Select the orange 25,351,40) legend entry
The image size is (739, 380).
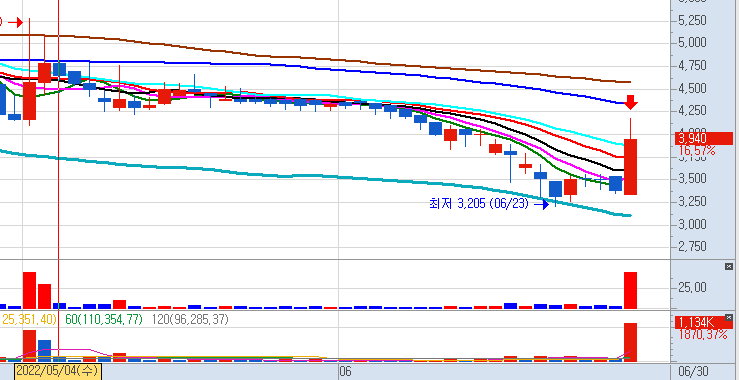[28, 320]
